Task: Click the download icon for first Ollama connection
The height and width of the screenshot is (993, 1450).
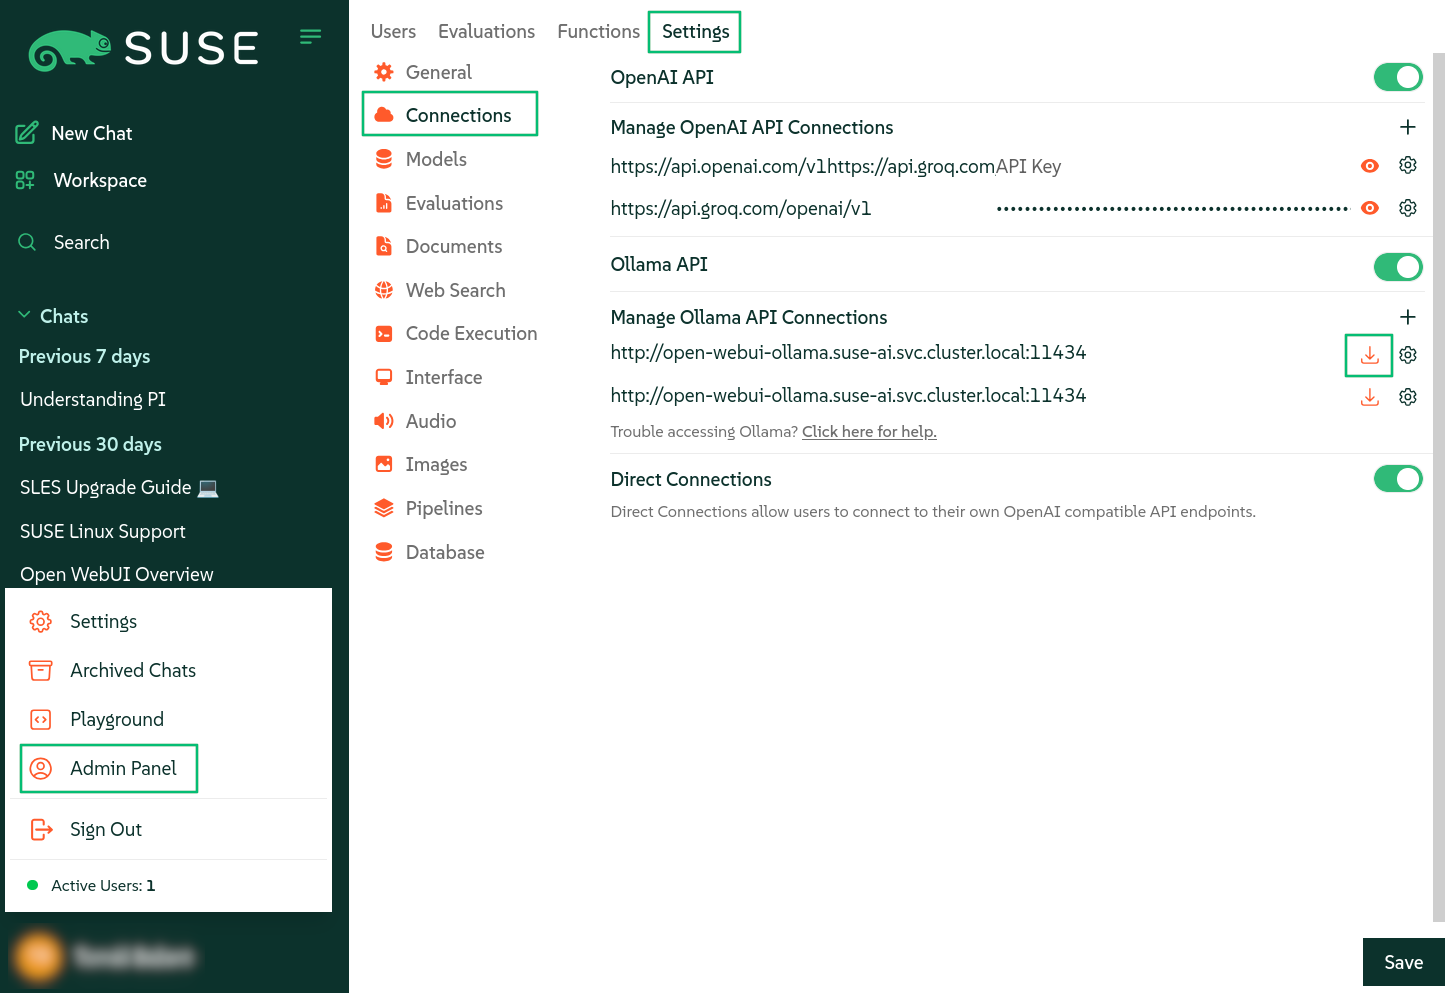Action: point(1369,355)
